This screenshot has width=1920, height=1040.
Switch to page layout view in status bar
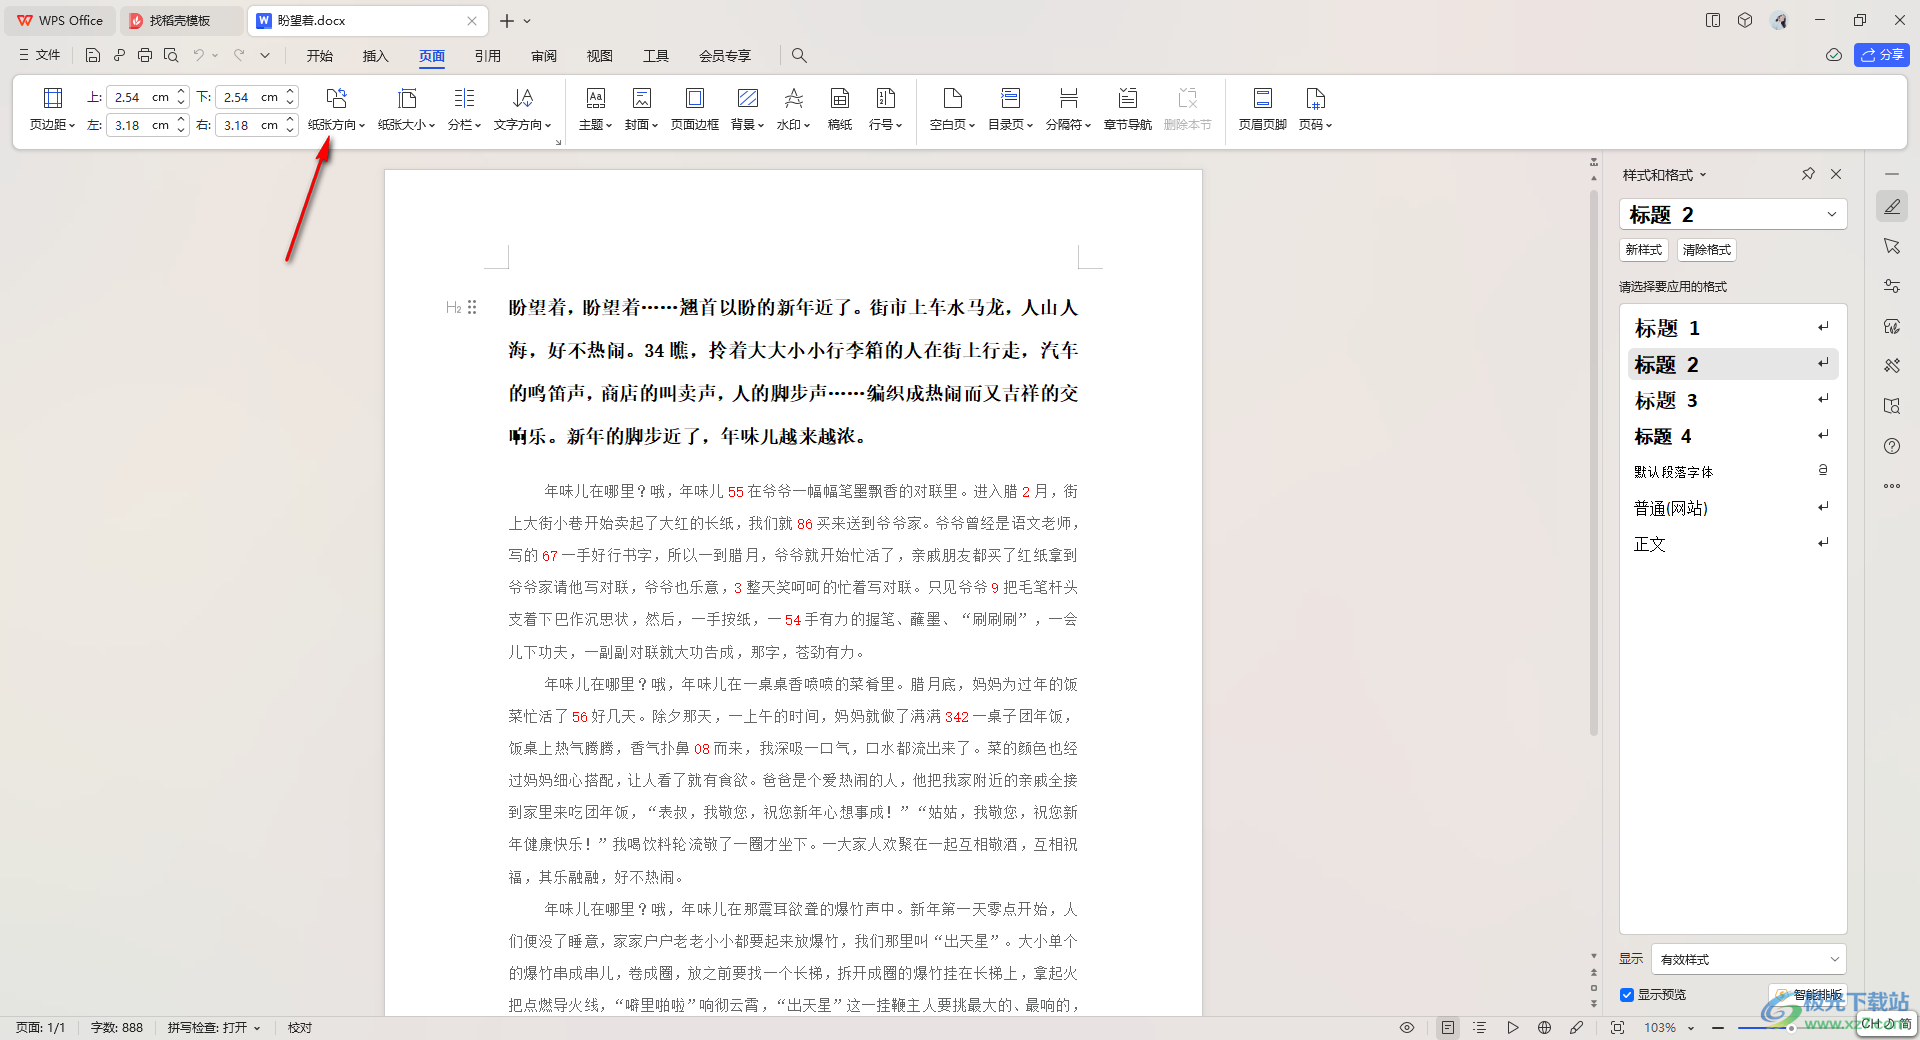[1447, 1027]
